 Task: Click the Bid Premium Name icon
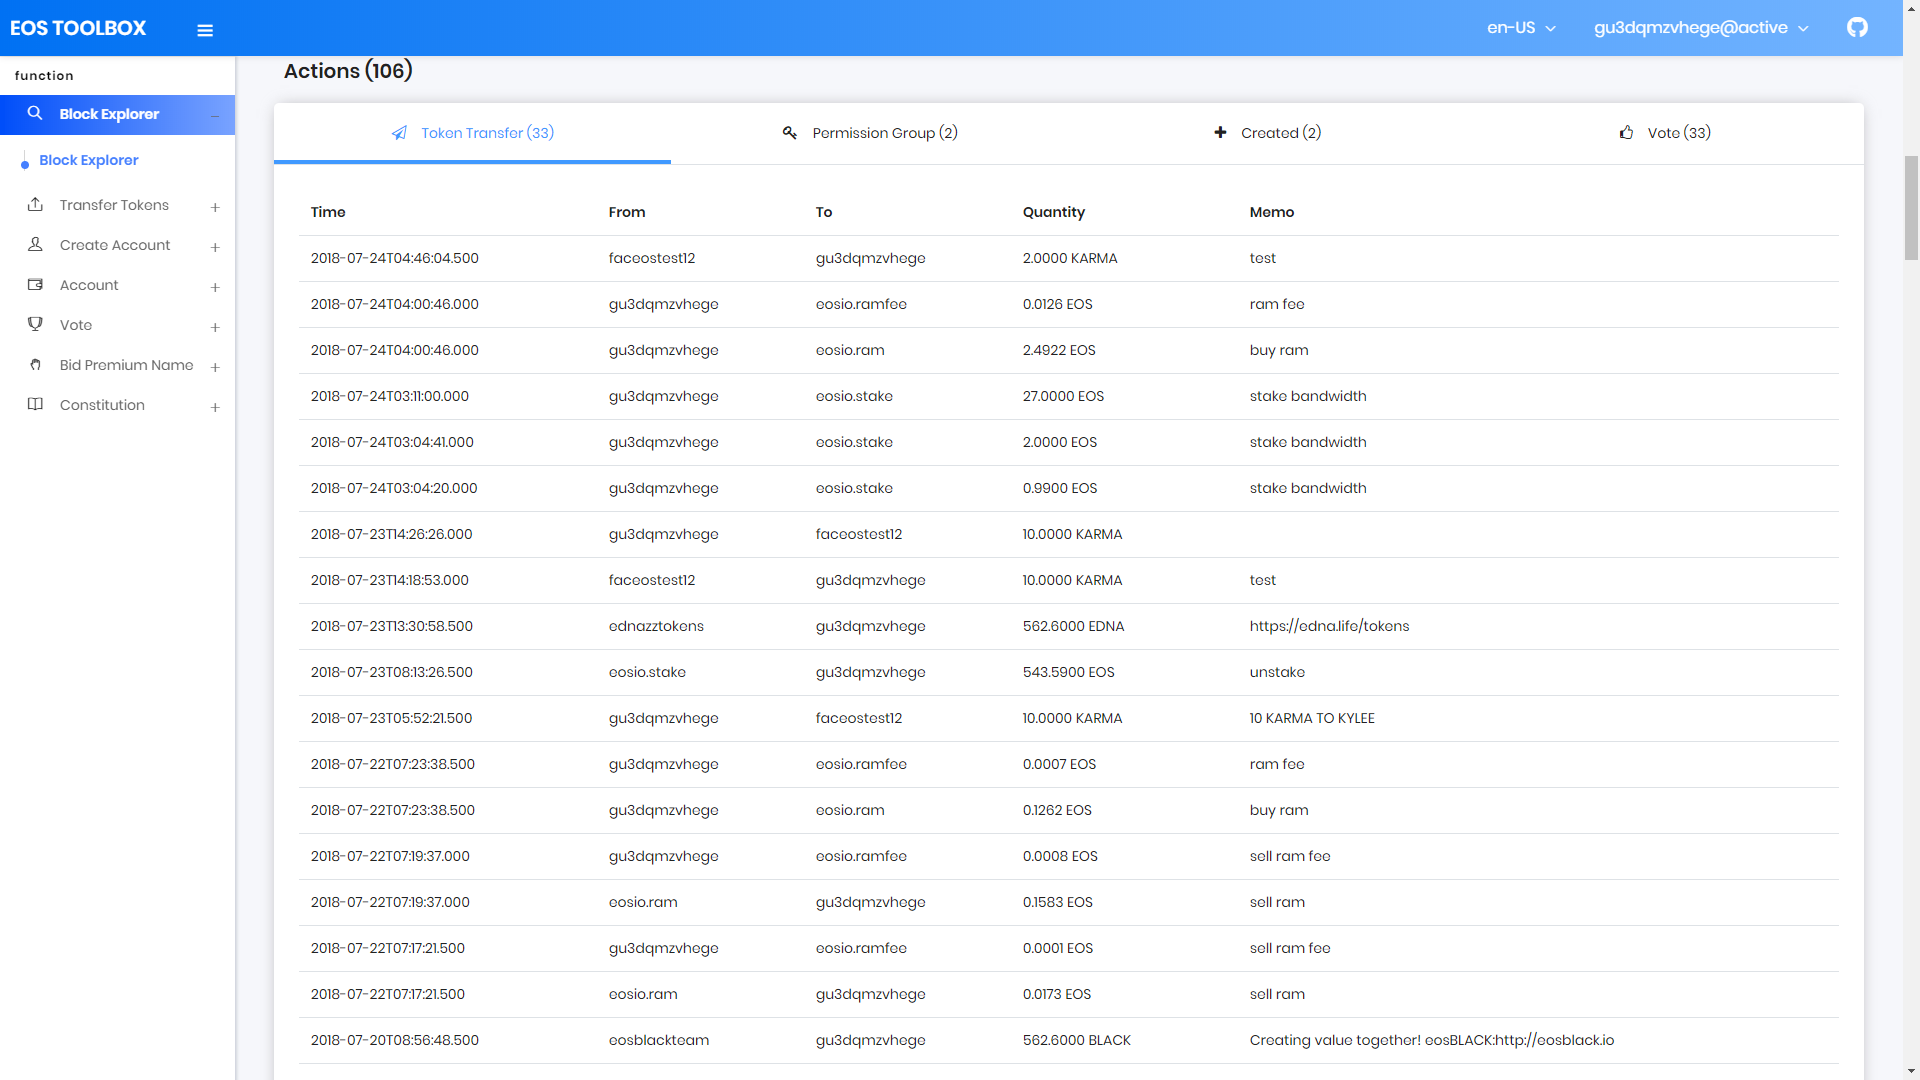click(x=35, y=365)
